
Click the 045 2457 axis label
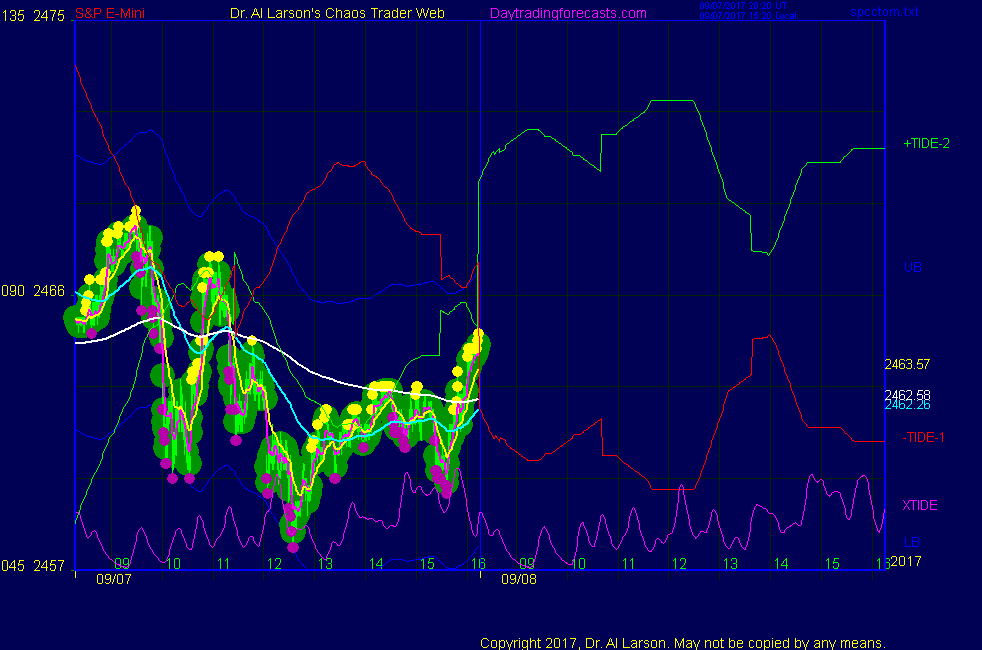33,565
